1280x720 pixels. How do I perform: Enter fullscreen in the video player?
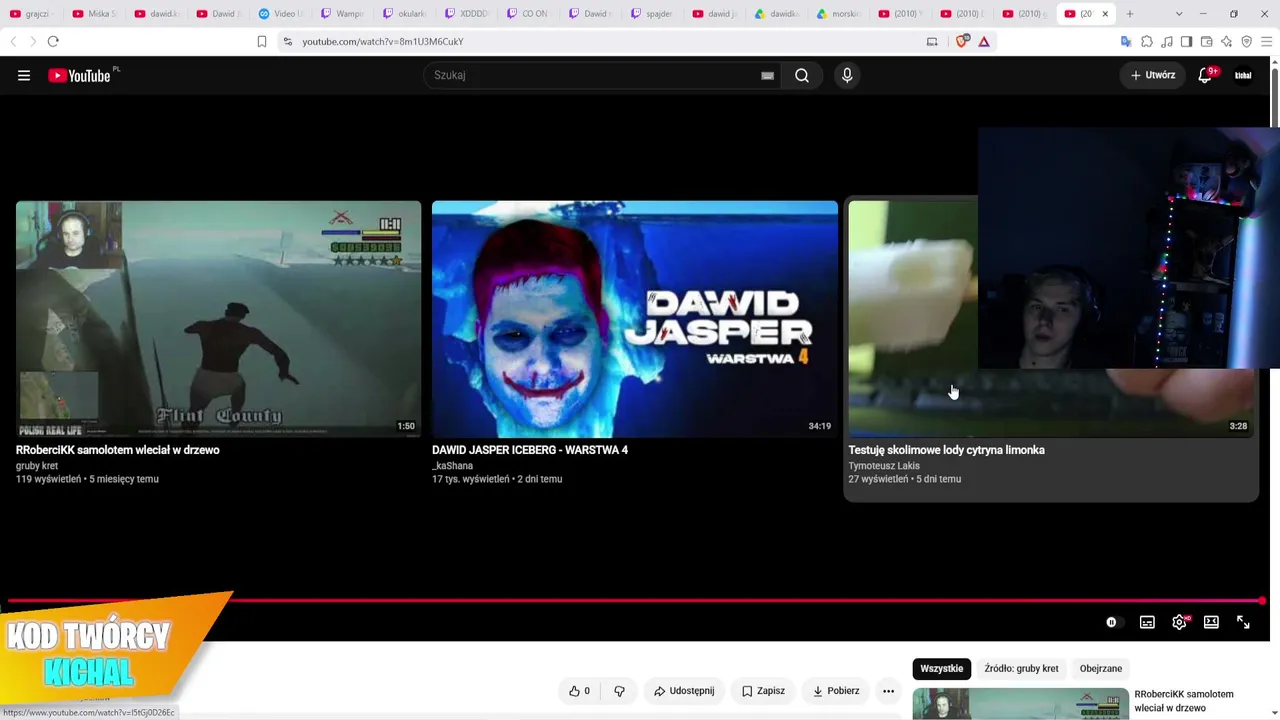pyautogui.click(x=1243, y=622)
